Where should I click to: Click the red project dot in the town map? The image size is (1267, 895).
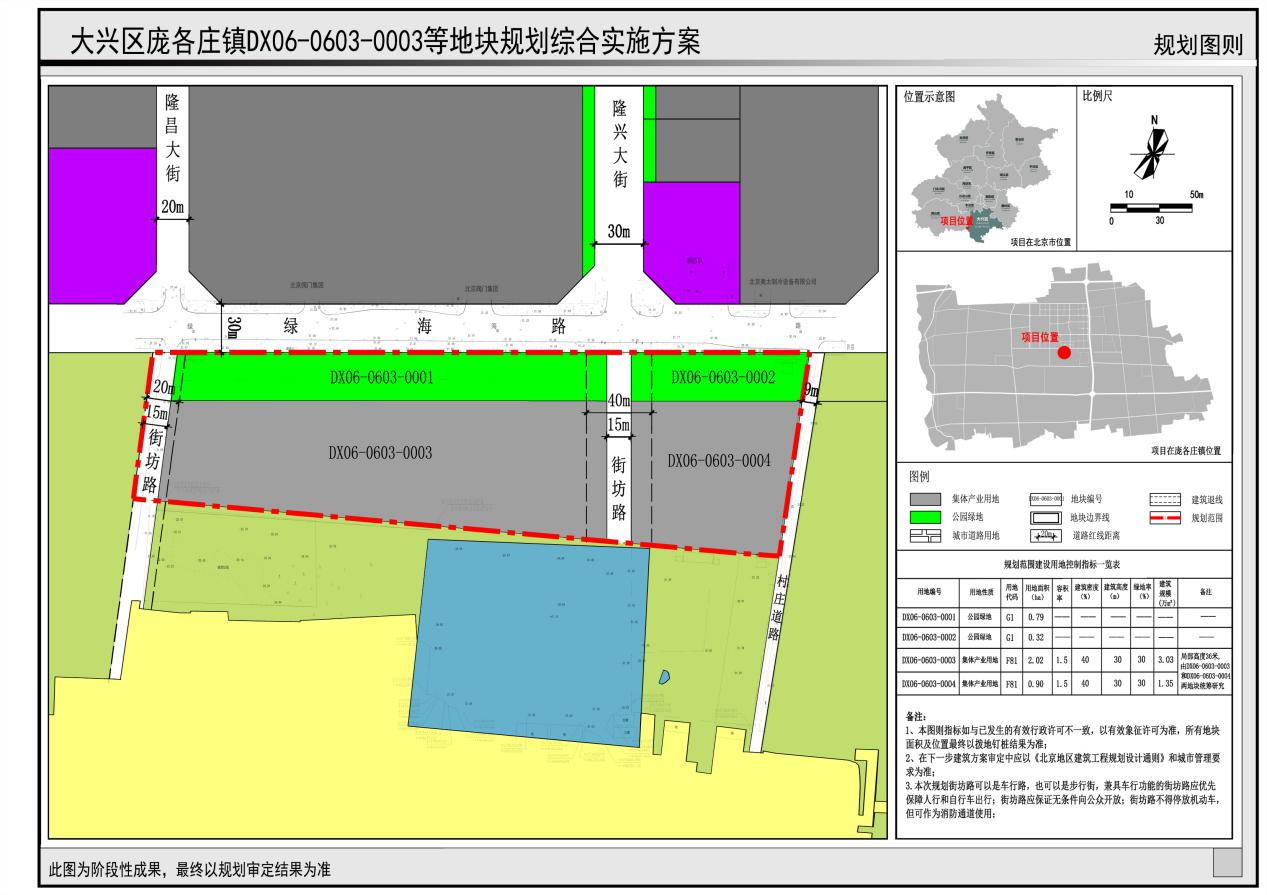1064,353
